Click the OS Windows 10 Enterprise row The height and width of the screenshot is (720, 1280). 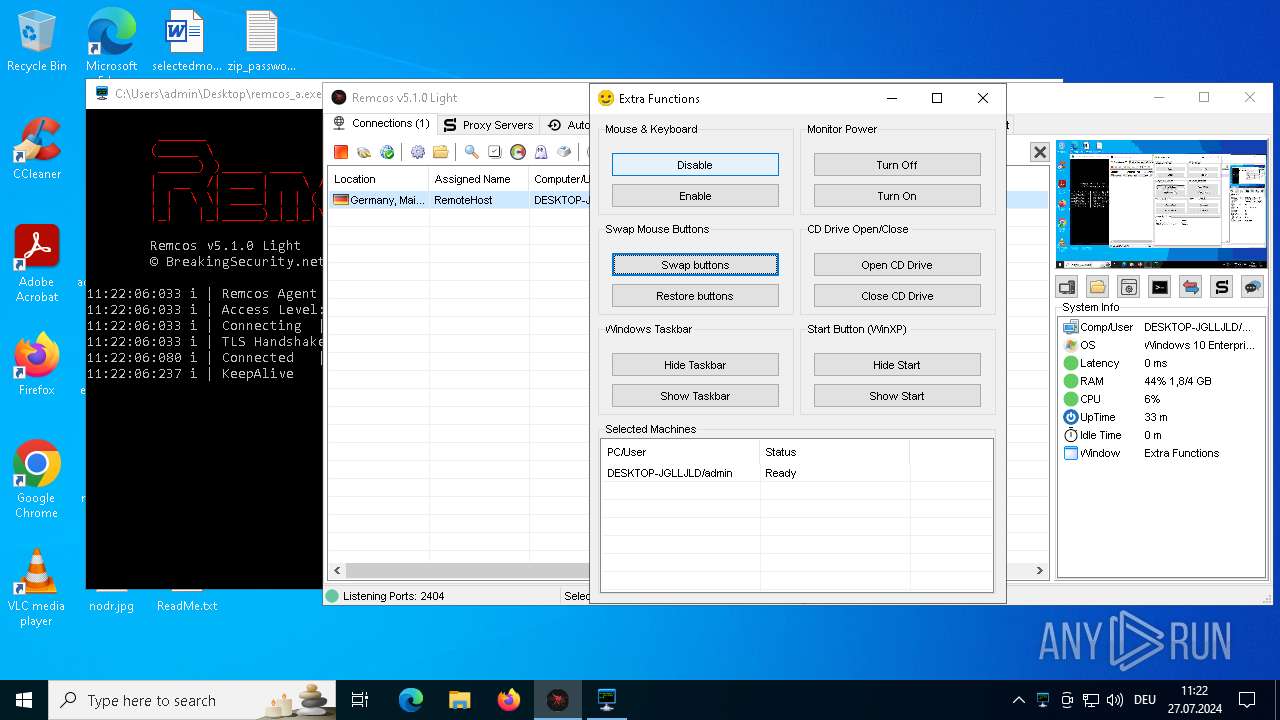tap(1160, 345)
